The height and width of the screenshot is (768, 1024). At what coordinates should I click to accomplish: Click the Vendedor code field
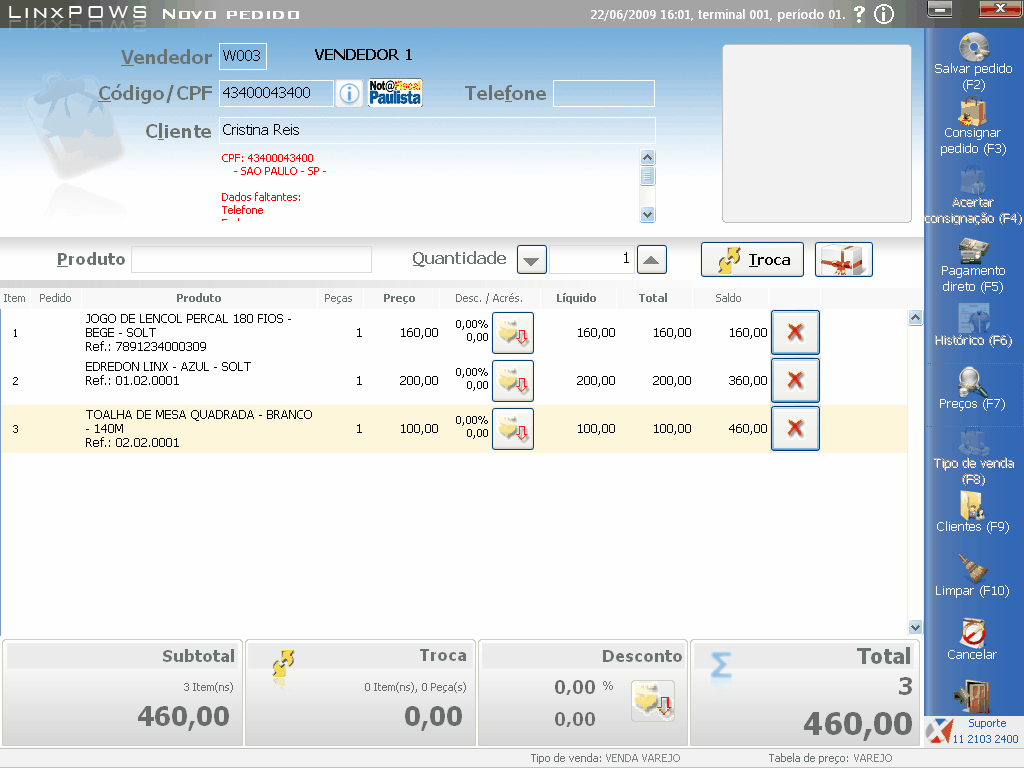[243, 56]
